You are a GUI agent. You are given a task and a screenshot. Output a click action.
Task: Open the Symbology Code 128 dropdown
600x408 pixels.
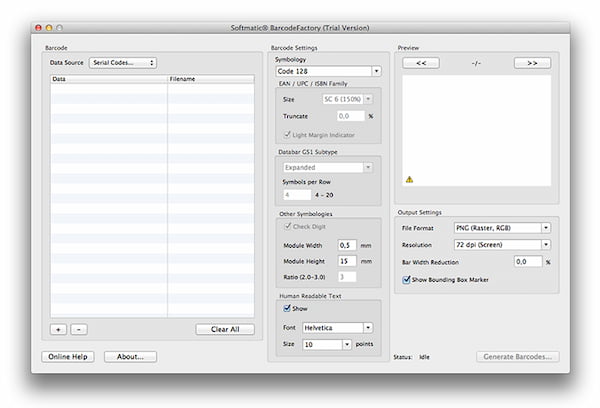coord(328,71)
